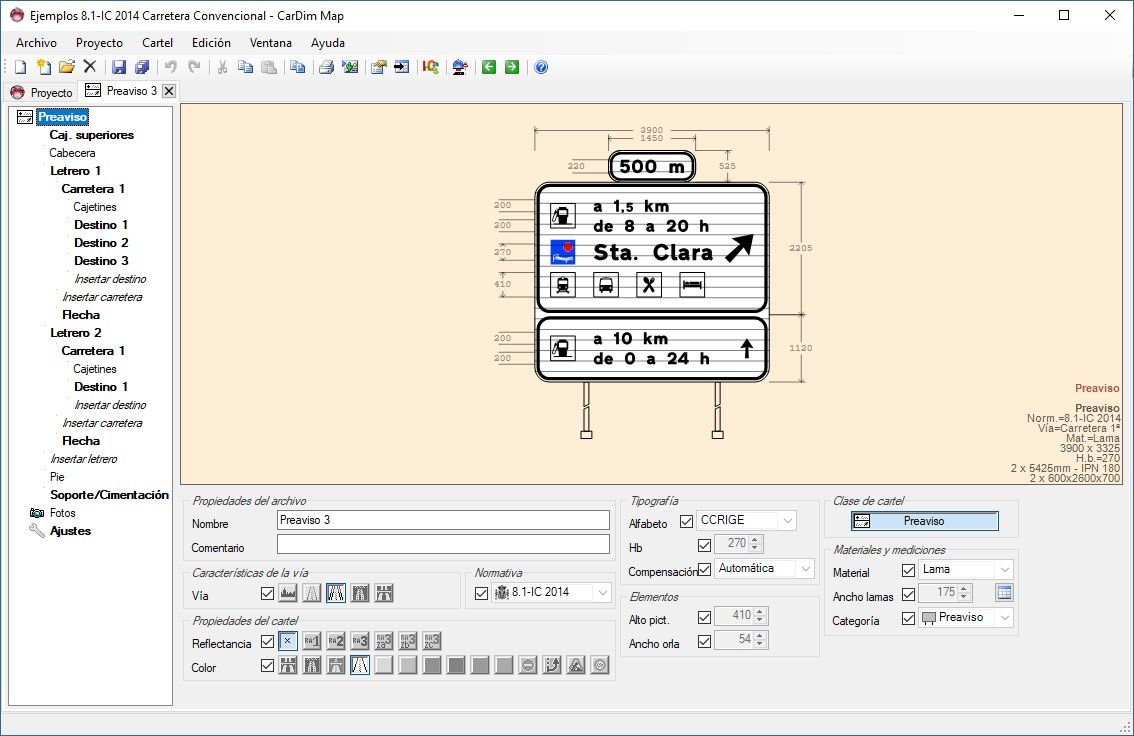Click the print icon in the toolbar
The width and height of the screenshot is (1134, 736).
click(326, 67)
